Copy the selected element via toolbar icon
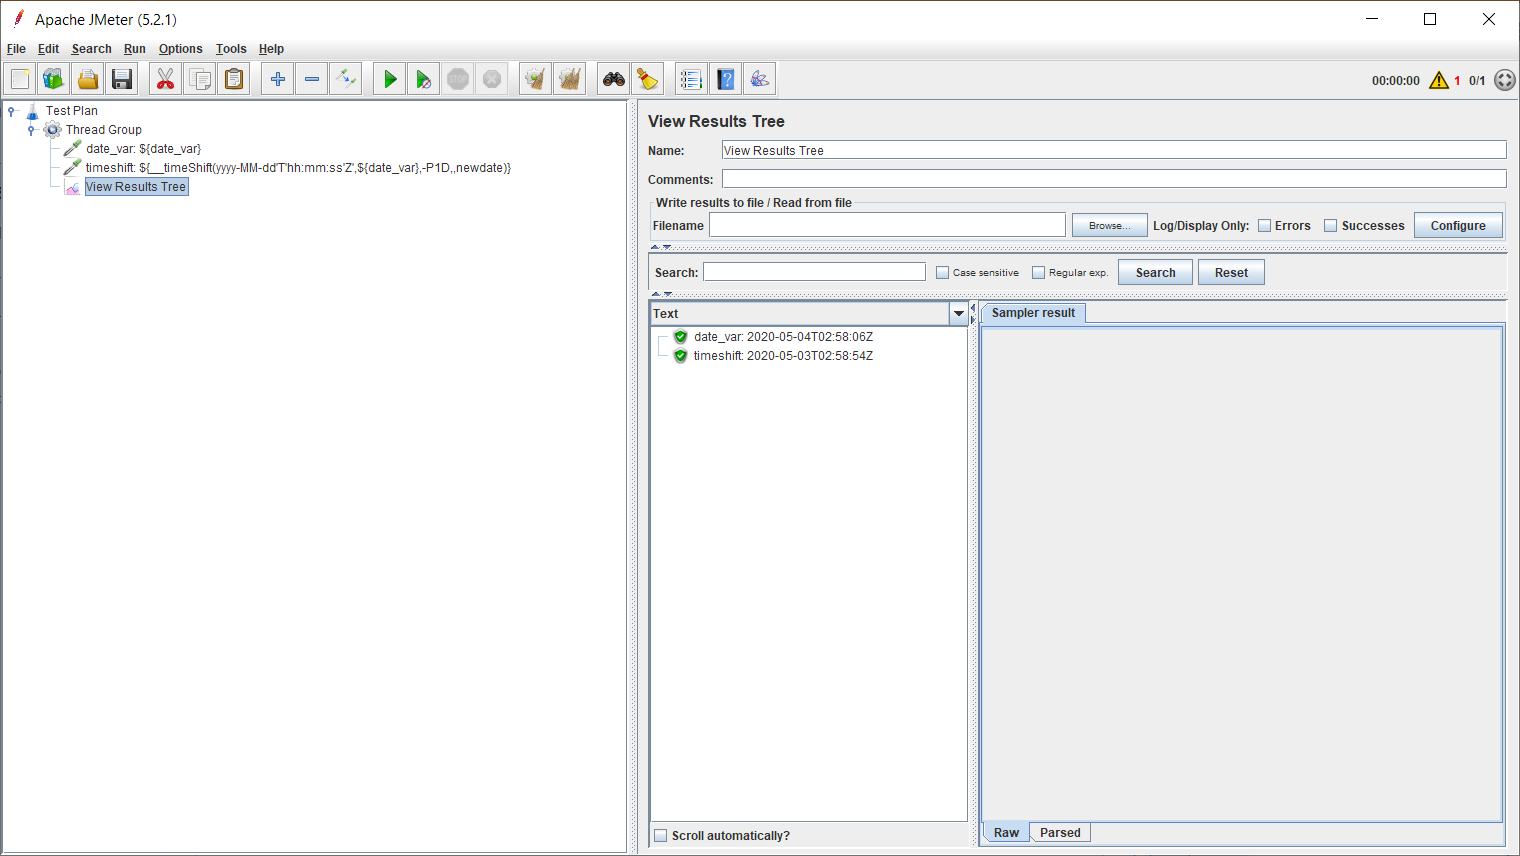Viewport: 1520px width, 856px height. point(200,79)
